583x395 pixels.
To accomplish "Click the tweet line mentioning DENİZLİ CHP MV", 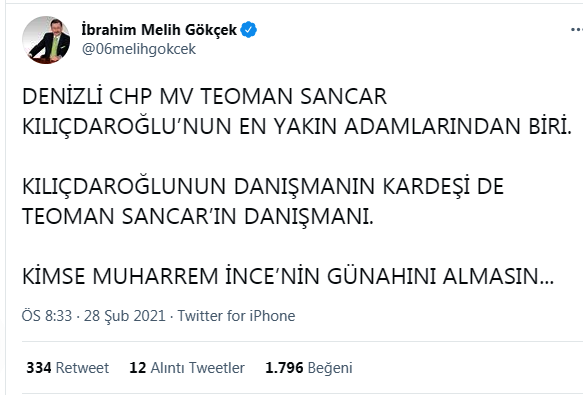I will (204, 96).
